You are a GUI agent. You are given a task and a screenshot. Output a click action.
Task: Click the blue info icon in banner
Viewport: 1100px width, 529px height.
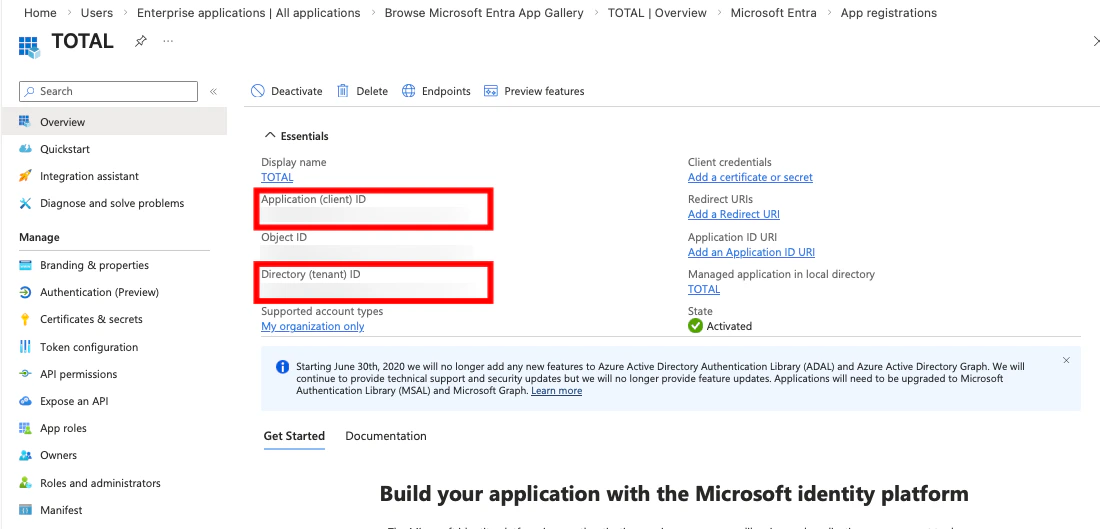pyautogui.click(x=282, y=367)
